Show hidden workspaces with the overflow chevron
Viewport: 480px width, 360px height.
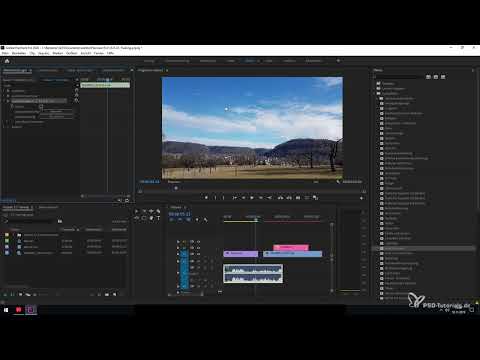338,61
